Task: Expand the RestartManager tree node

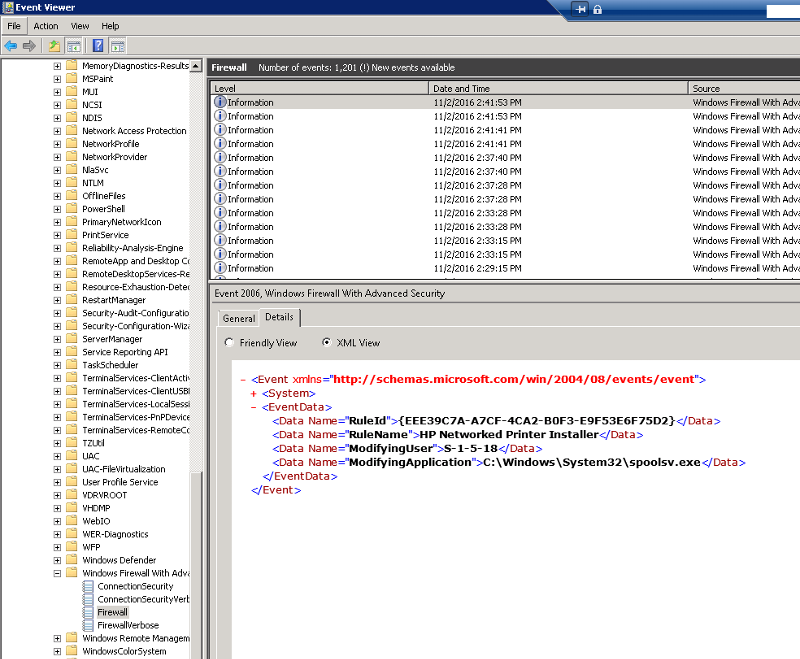Action: pos(57,300)
